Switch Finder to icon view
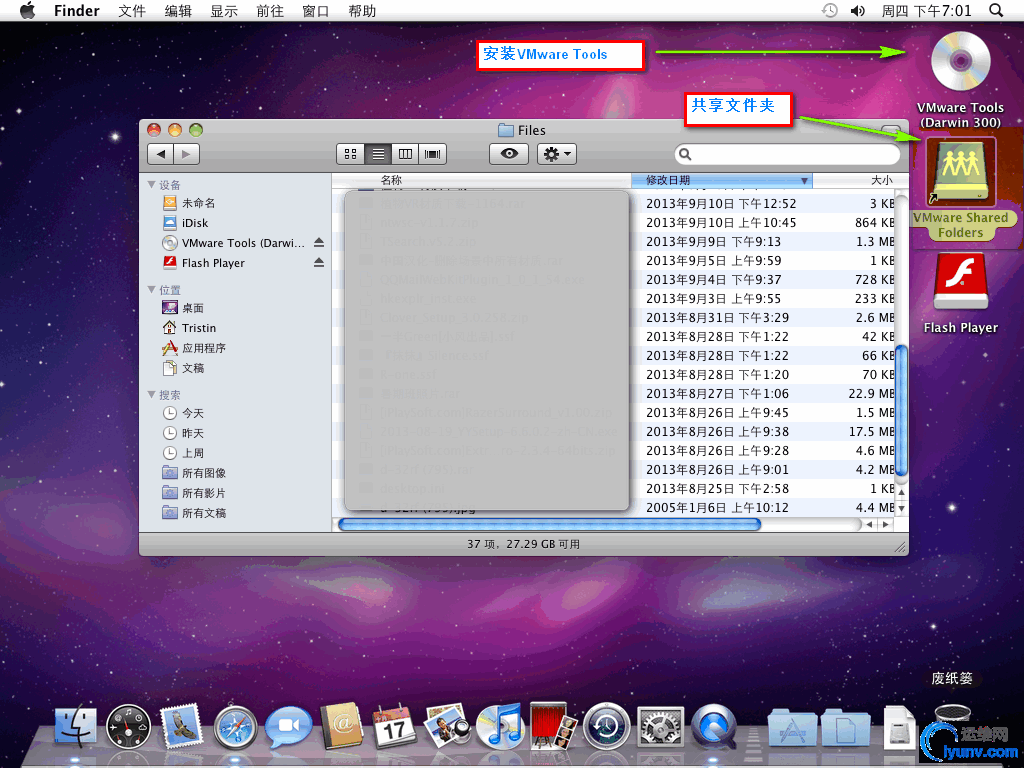 [x=351, y=154]
